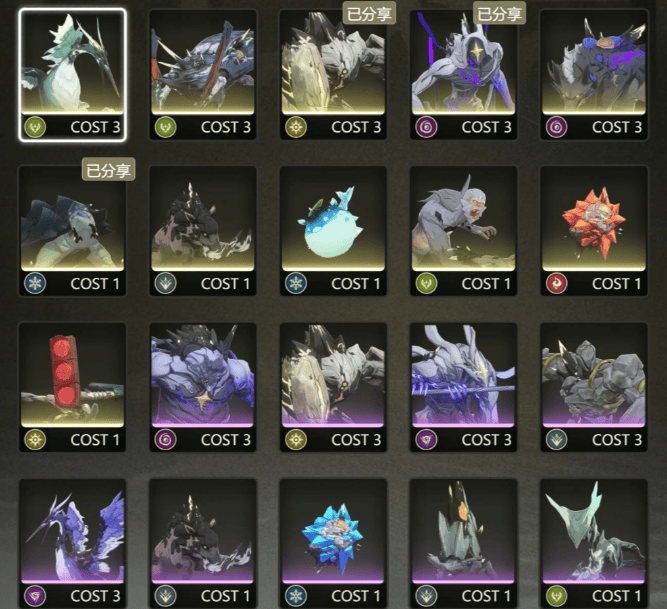Click the 已分享 tag on the hooded star-faced echo
This screenshot has height=609, width=667.
pos(499,14)
